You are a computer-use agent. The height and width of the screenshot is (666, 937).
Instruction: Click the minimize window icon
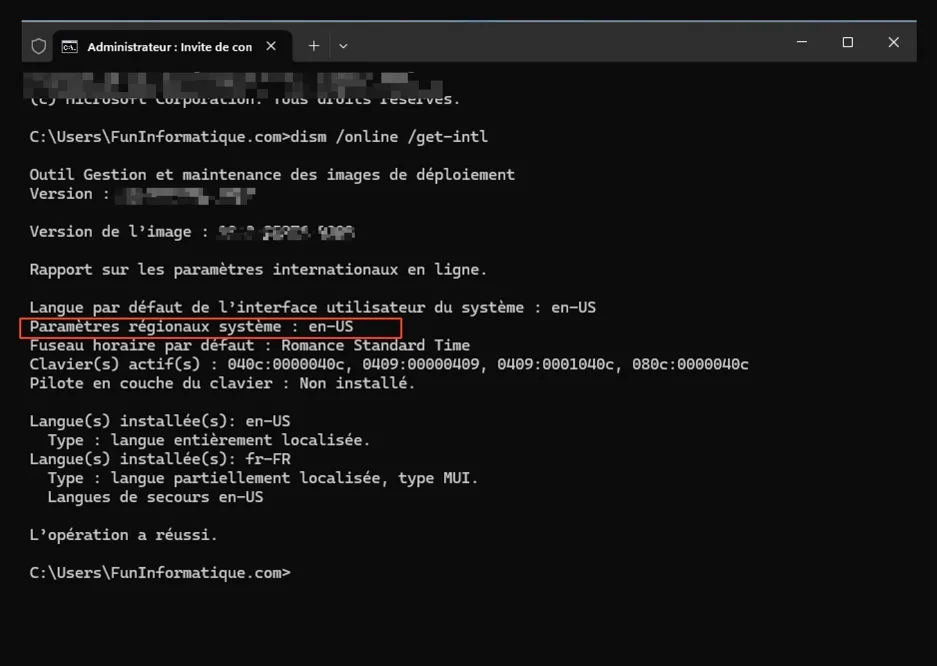[x=801, y=42]
